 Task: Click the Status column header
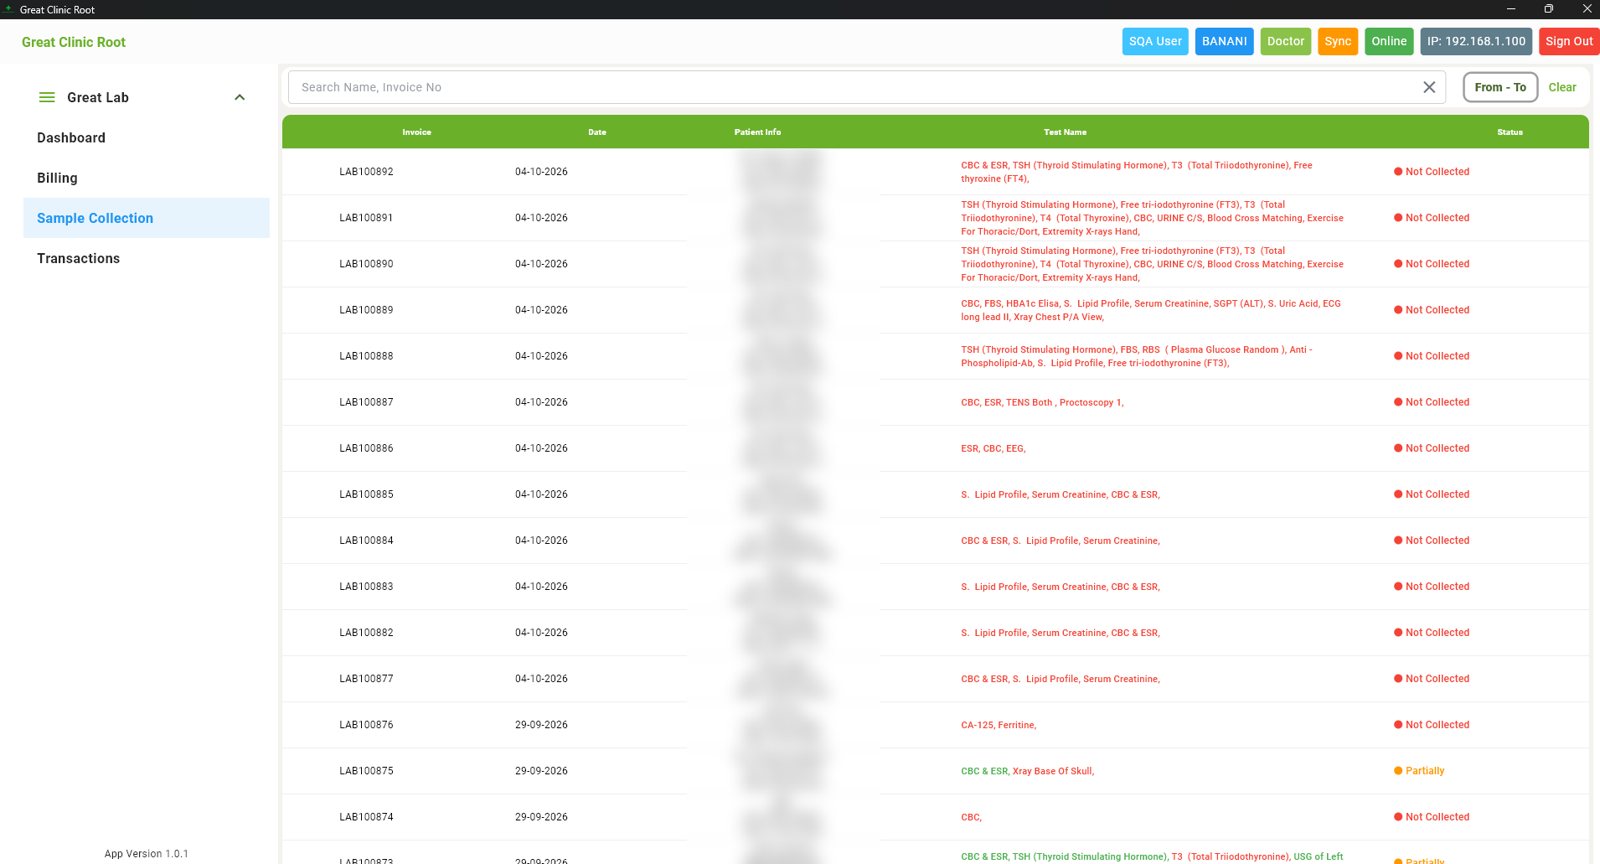(1510, 132)
